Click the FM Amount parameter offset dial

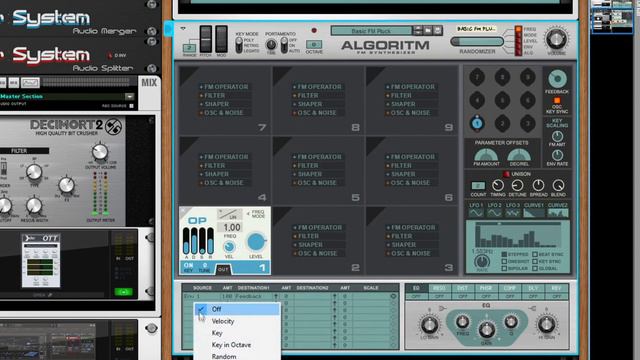coord(486,155)
